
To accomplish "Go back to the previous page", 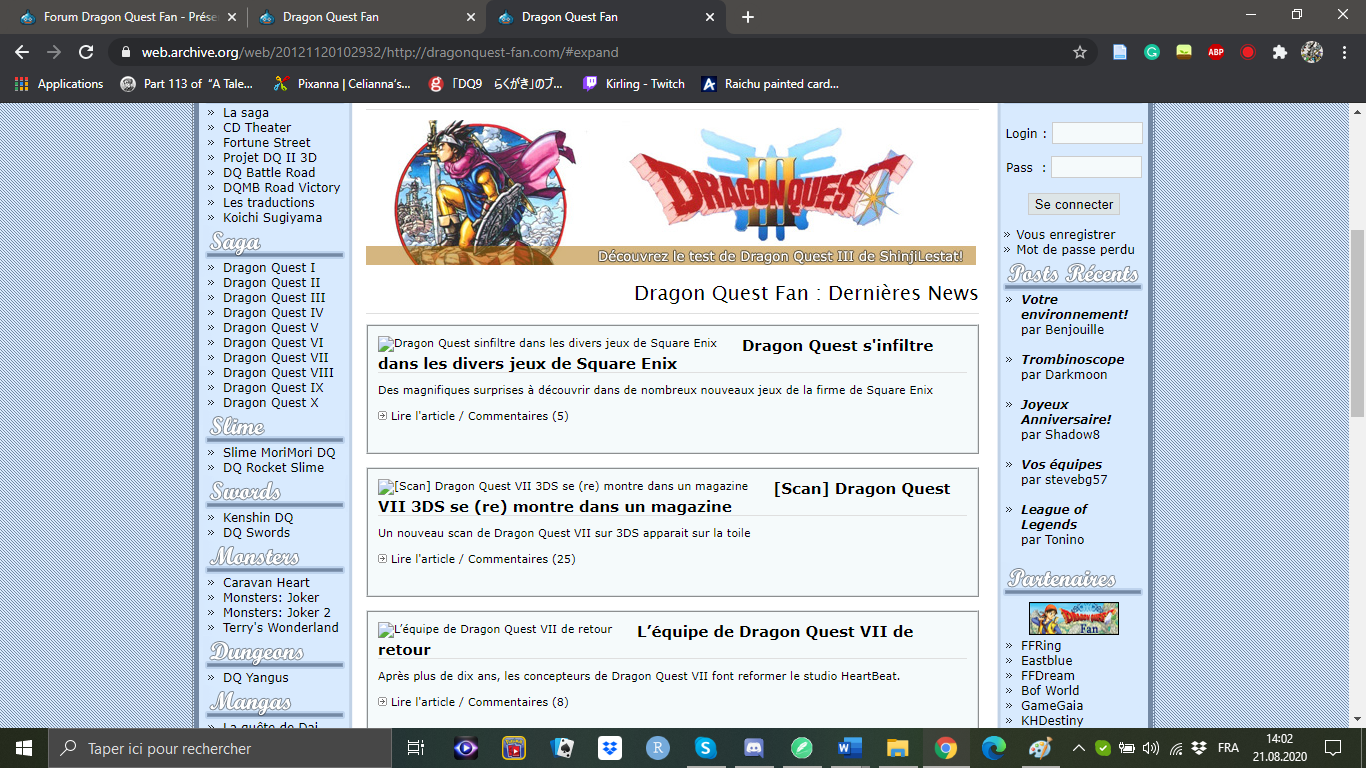I will pyautogui.click(x=22, y=52).
